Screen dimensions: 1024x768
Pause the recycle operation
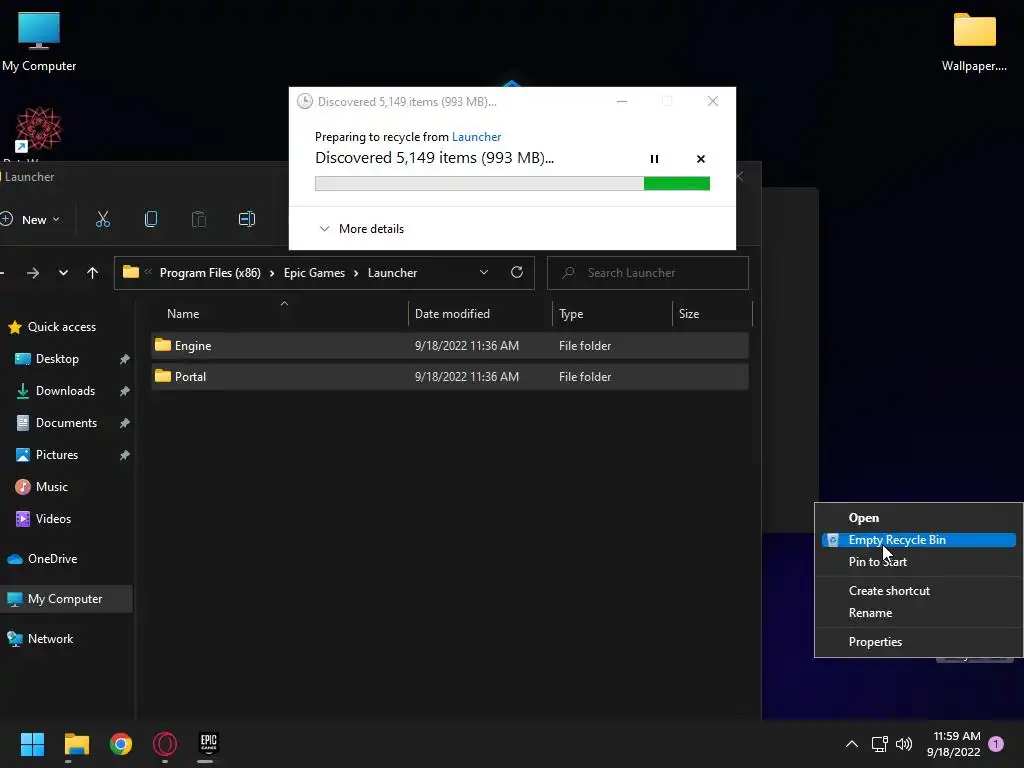654,159
